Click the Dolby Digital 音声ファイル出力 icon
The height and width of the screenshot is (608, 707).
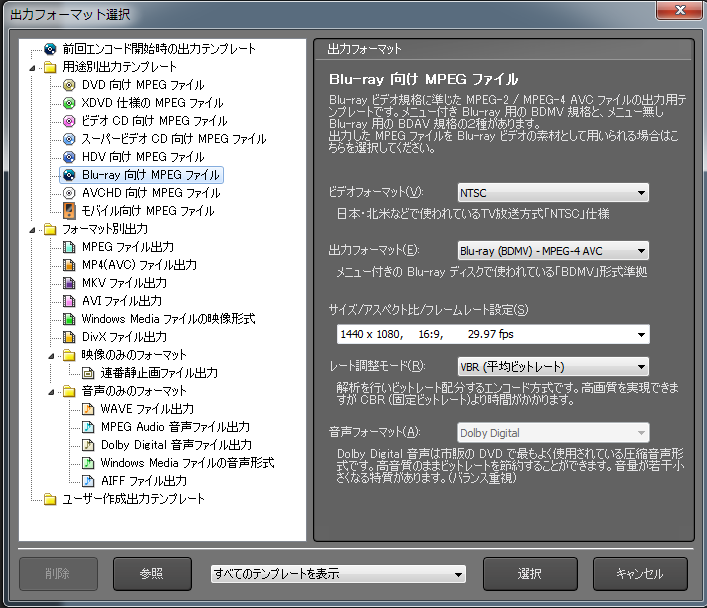click(88, 445)
